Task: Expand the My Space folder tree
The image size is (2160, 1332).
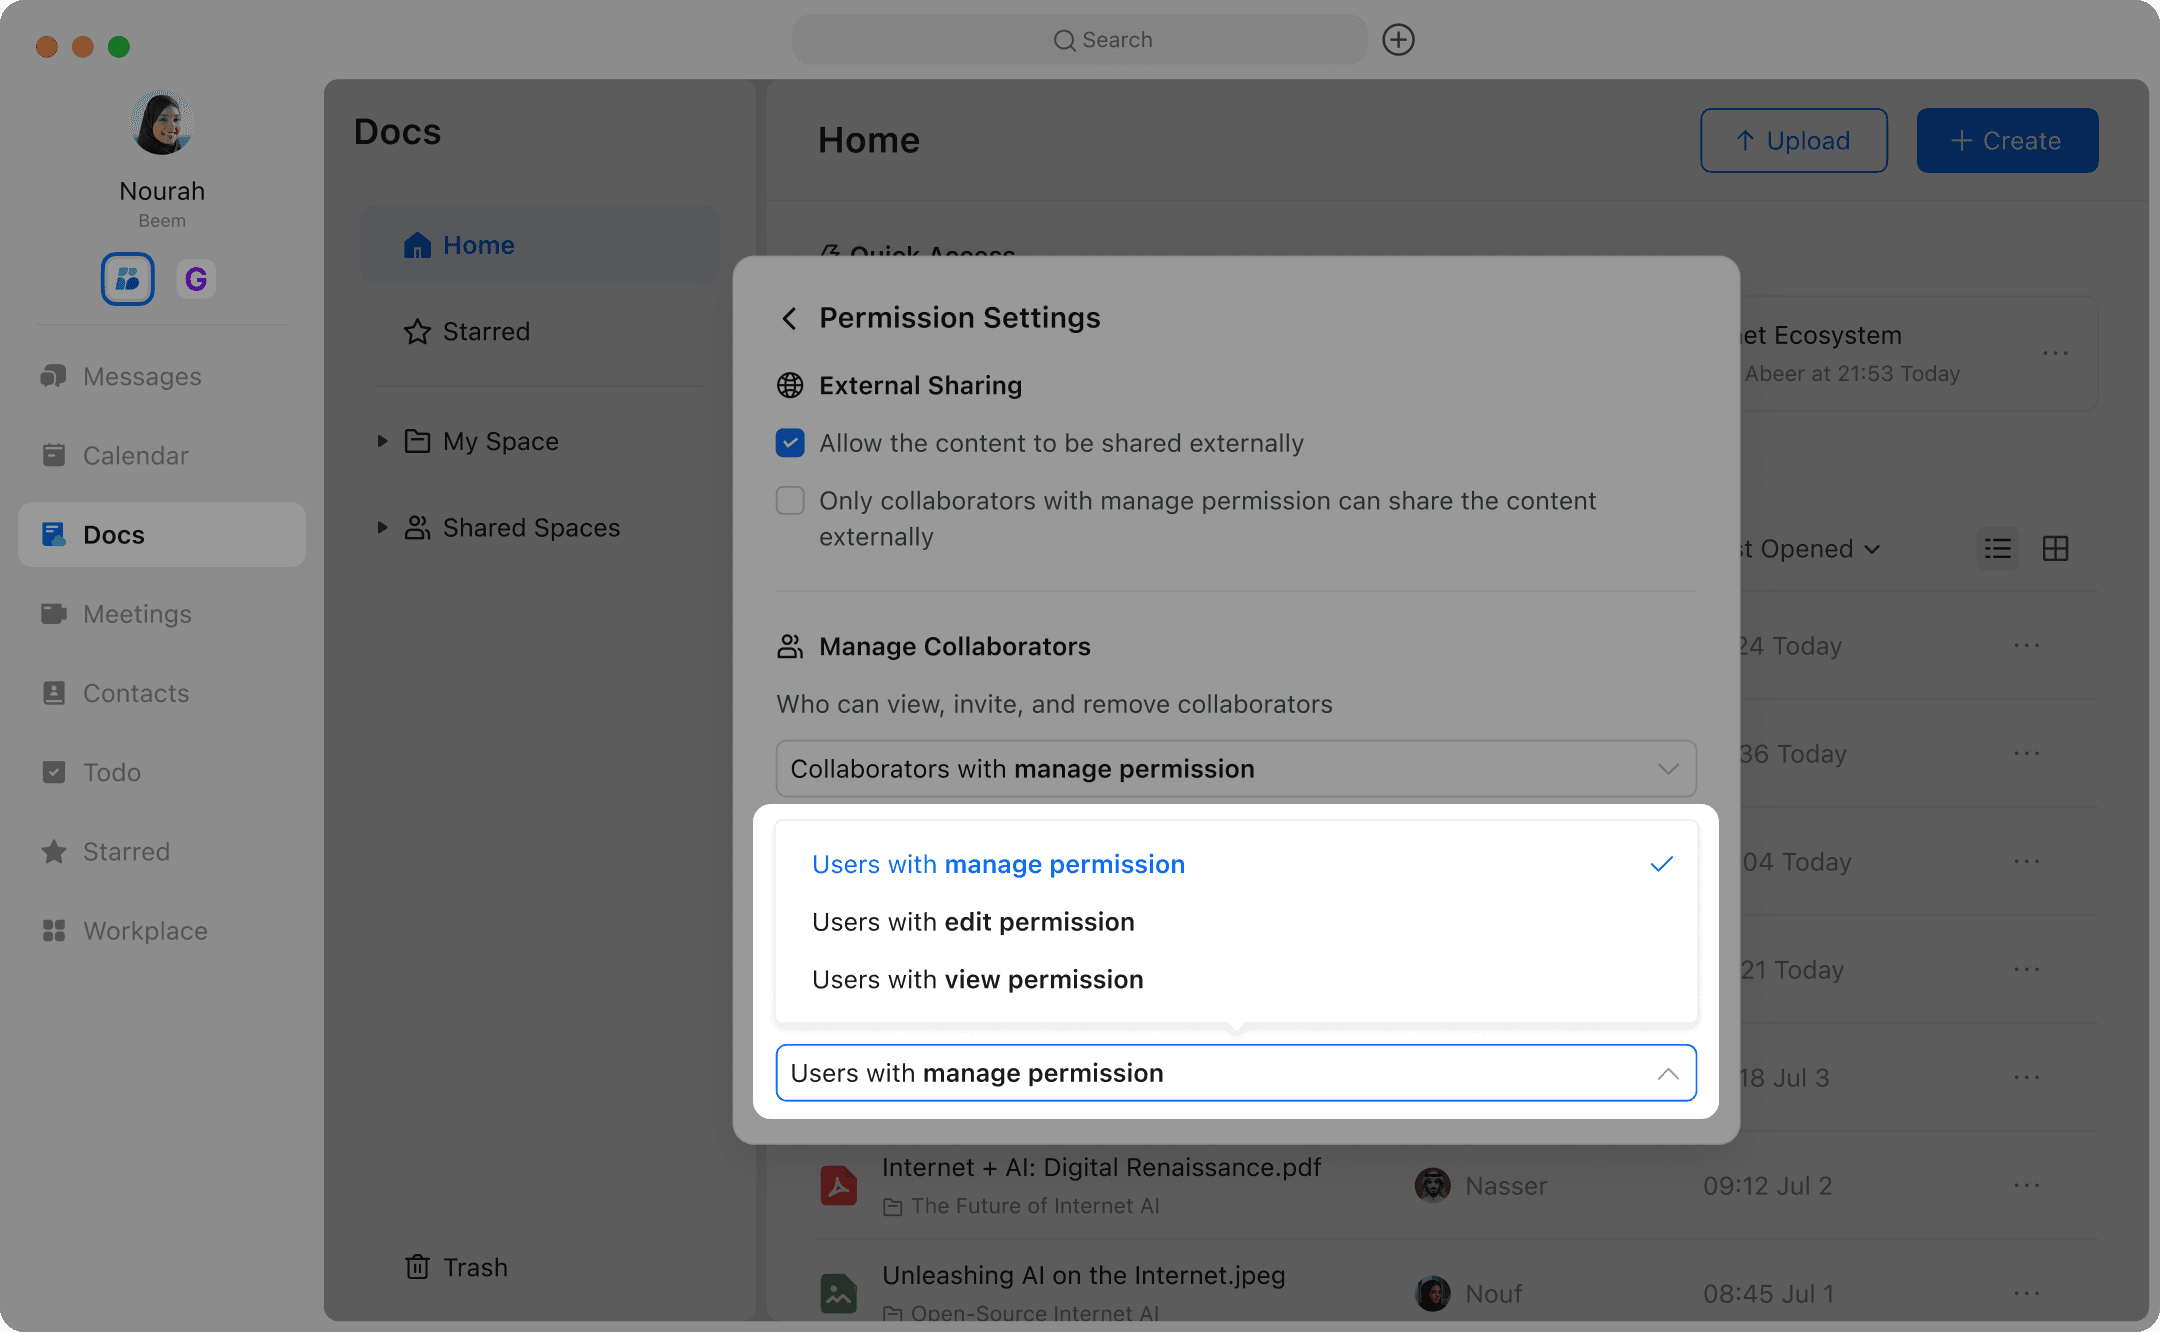Action: pyautogui.click(x=382, y=441)
